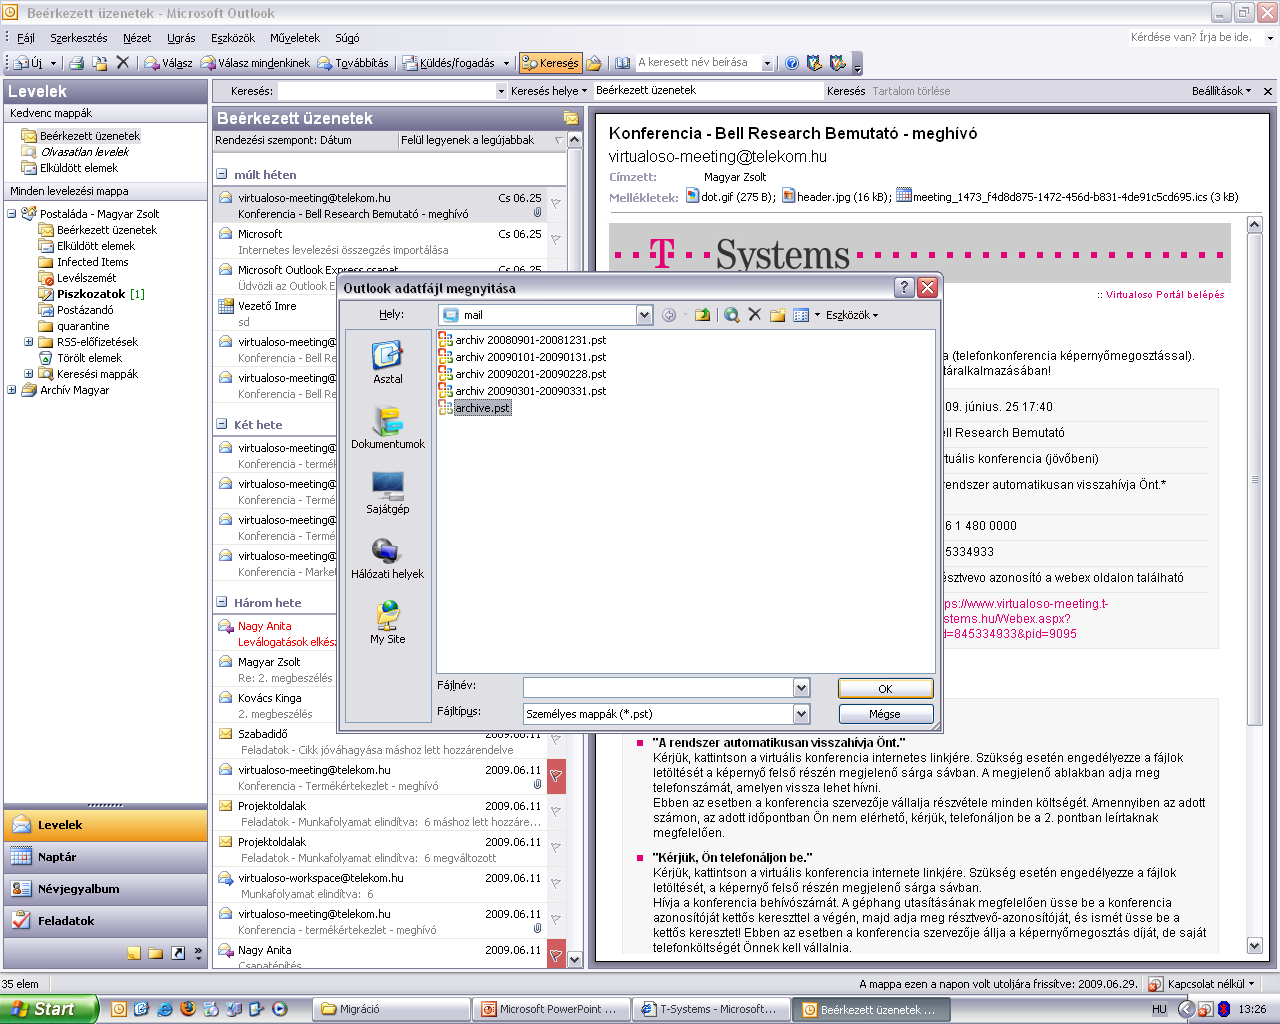Go to Dokumentumok in the dialog sidebar
The width and height of the screenshot is (1280, 1024).
pyautogui.click(x=387, y=427)
